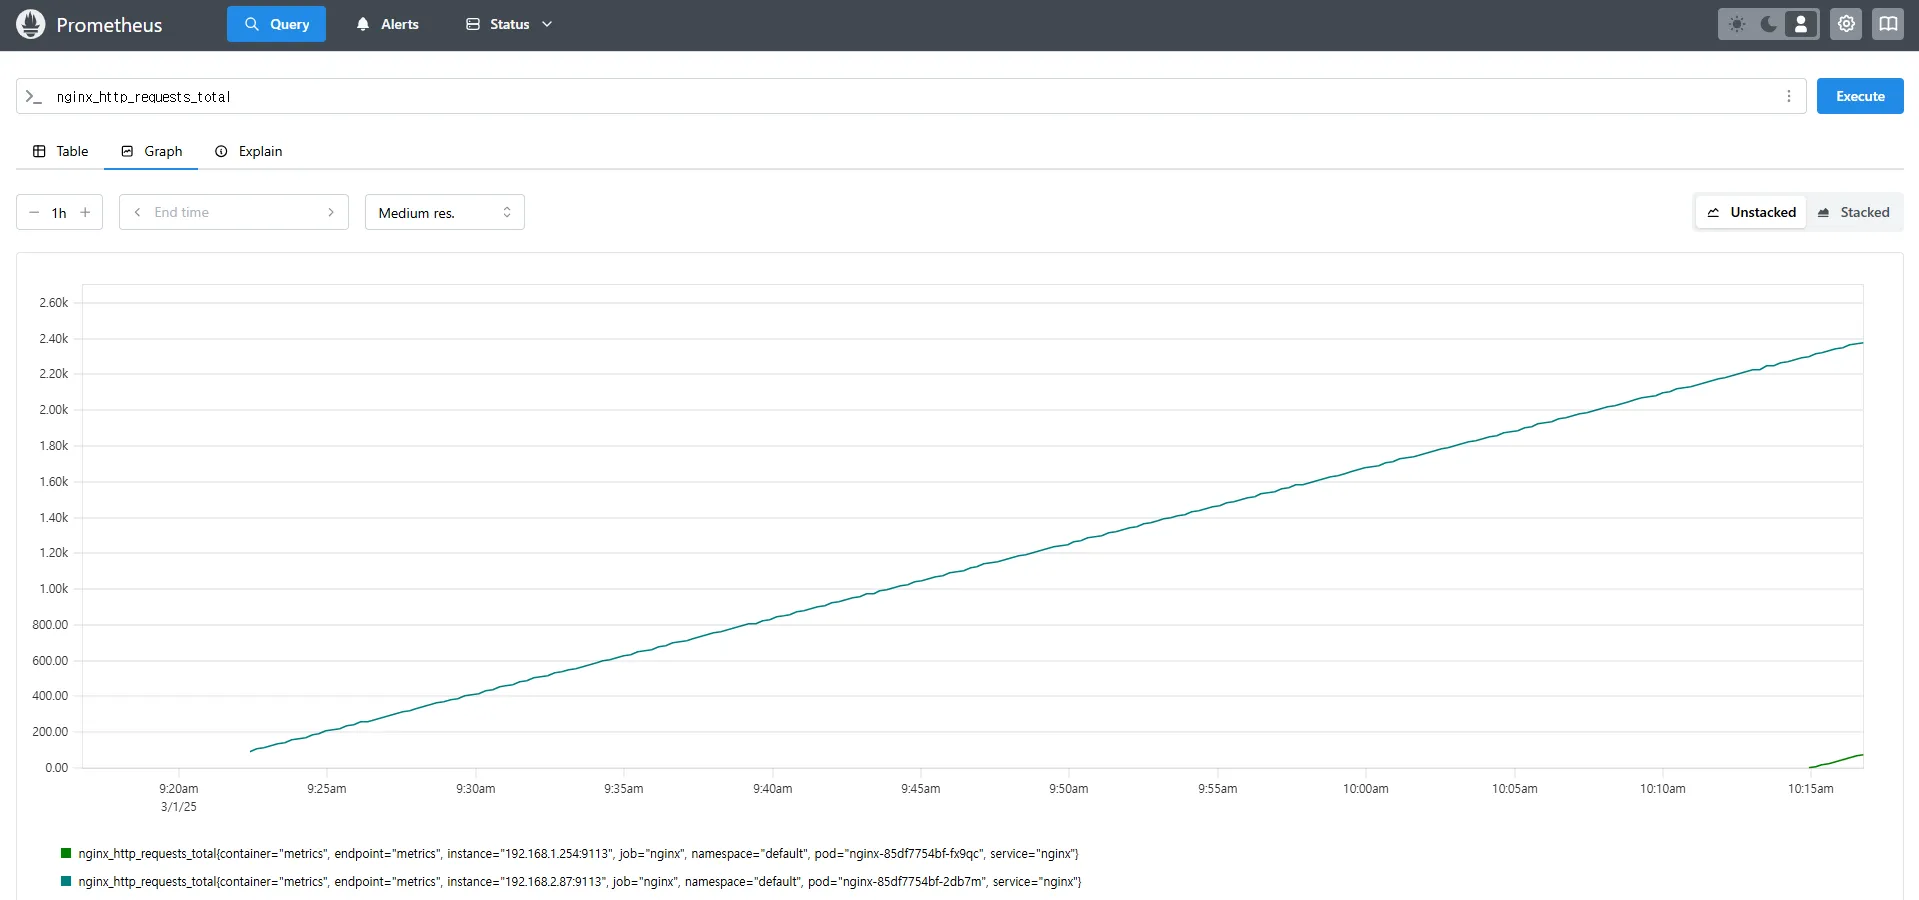Click the teal legend color swatch
This screenshot has width=1919, height=900.
point(66,881)
